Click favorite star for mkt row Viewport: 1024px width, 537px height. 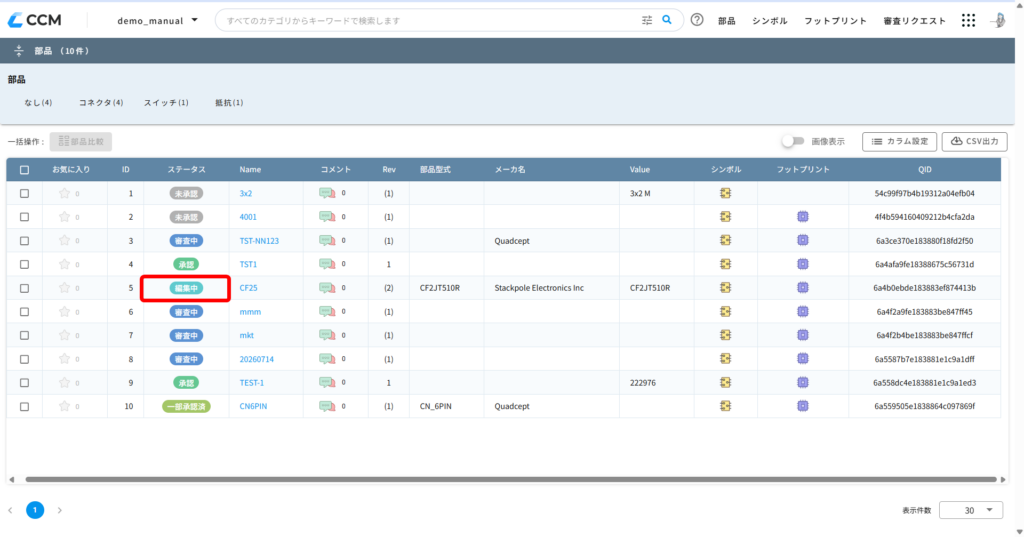click(64, 335)
